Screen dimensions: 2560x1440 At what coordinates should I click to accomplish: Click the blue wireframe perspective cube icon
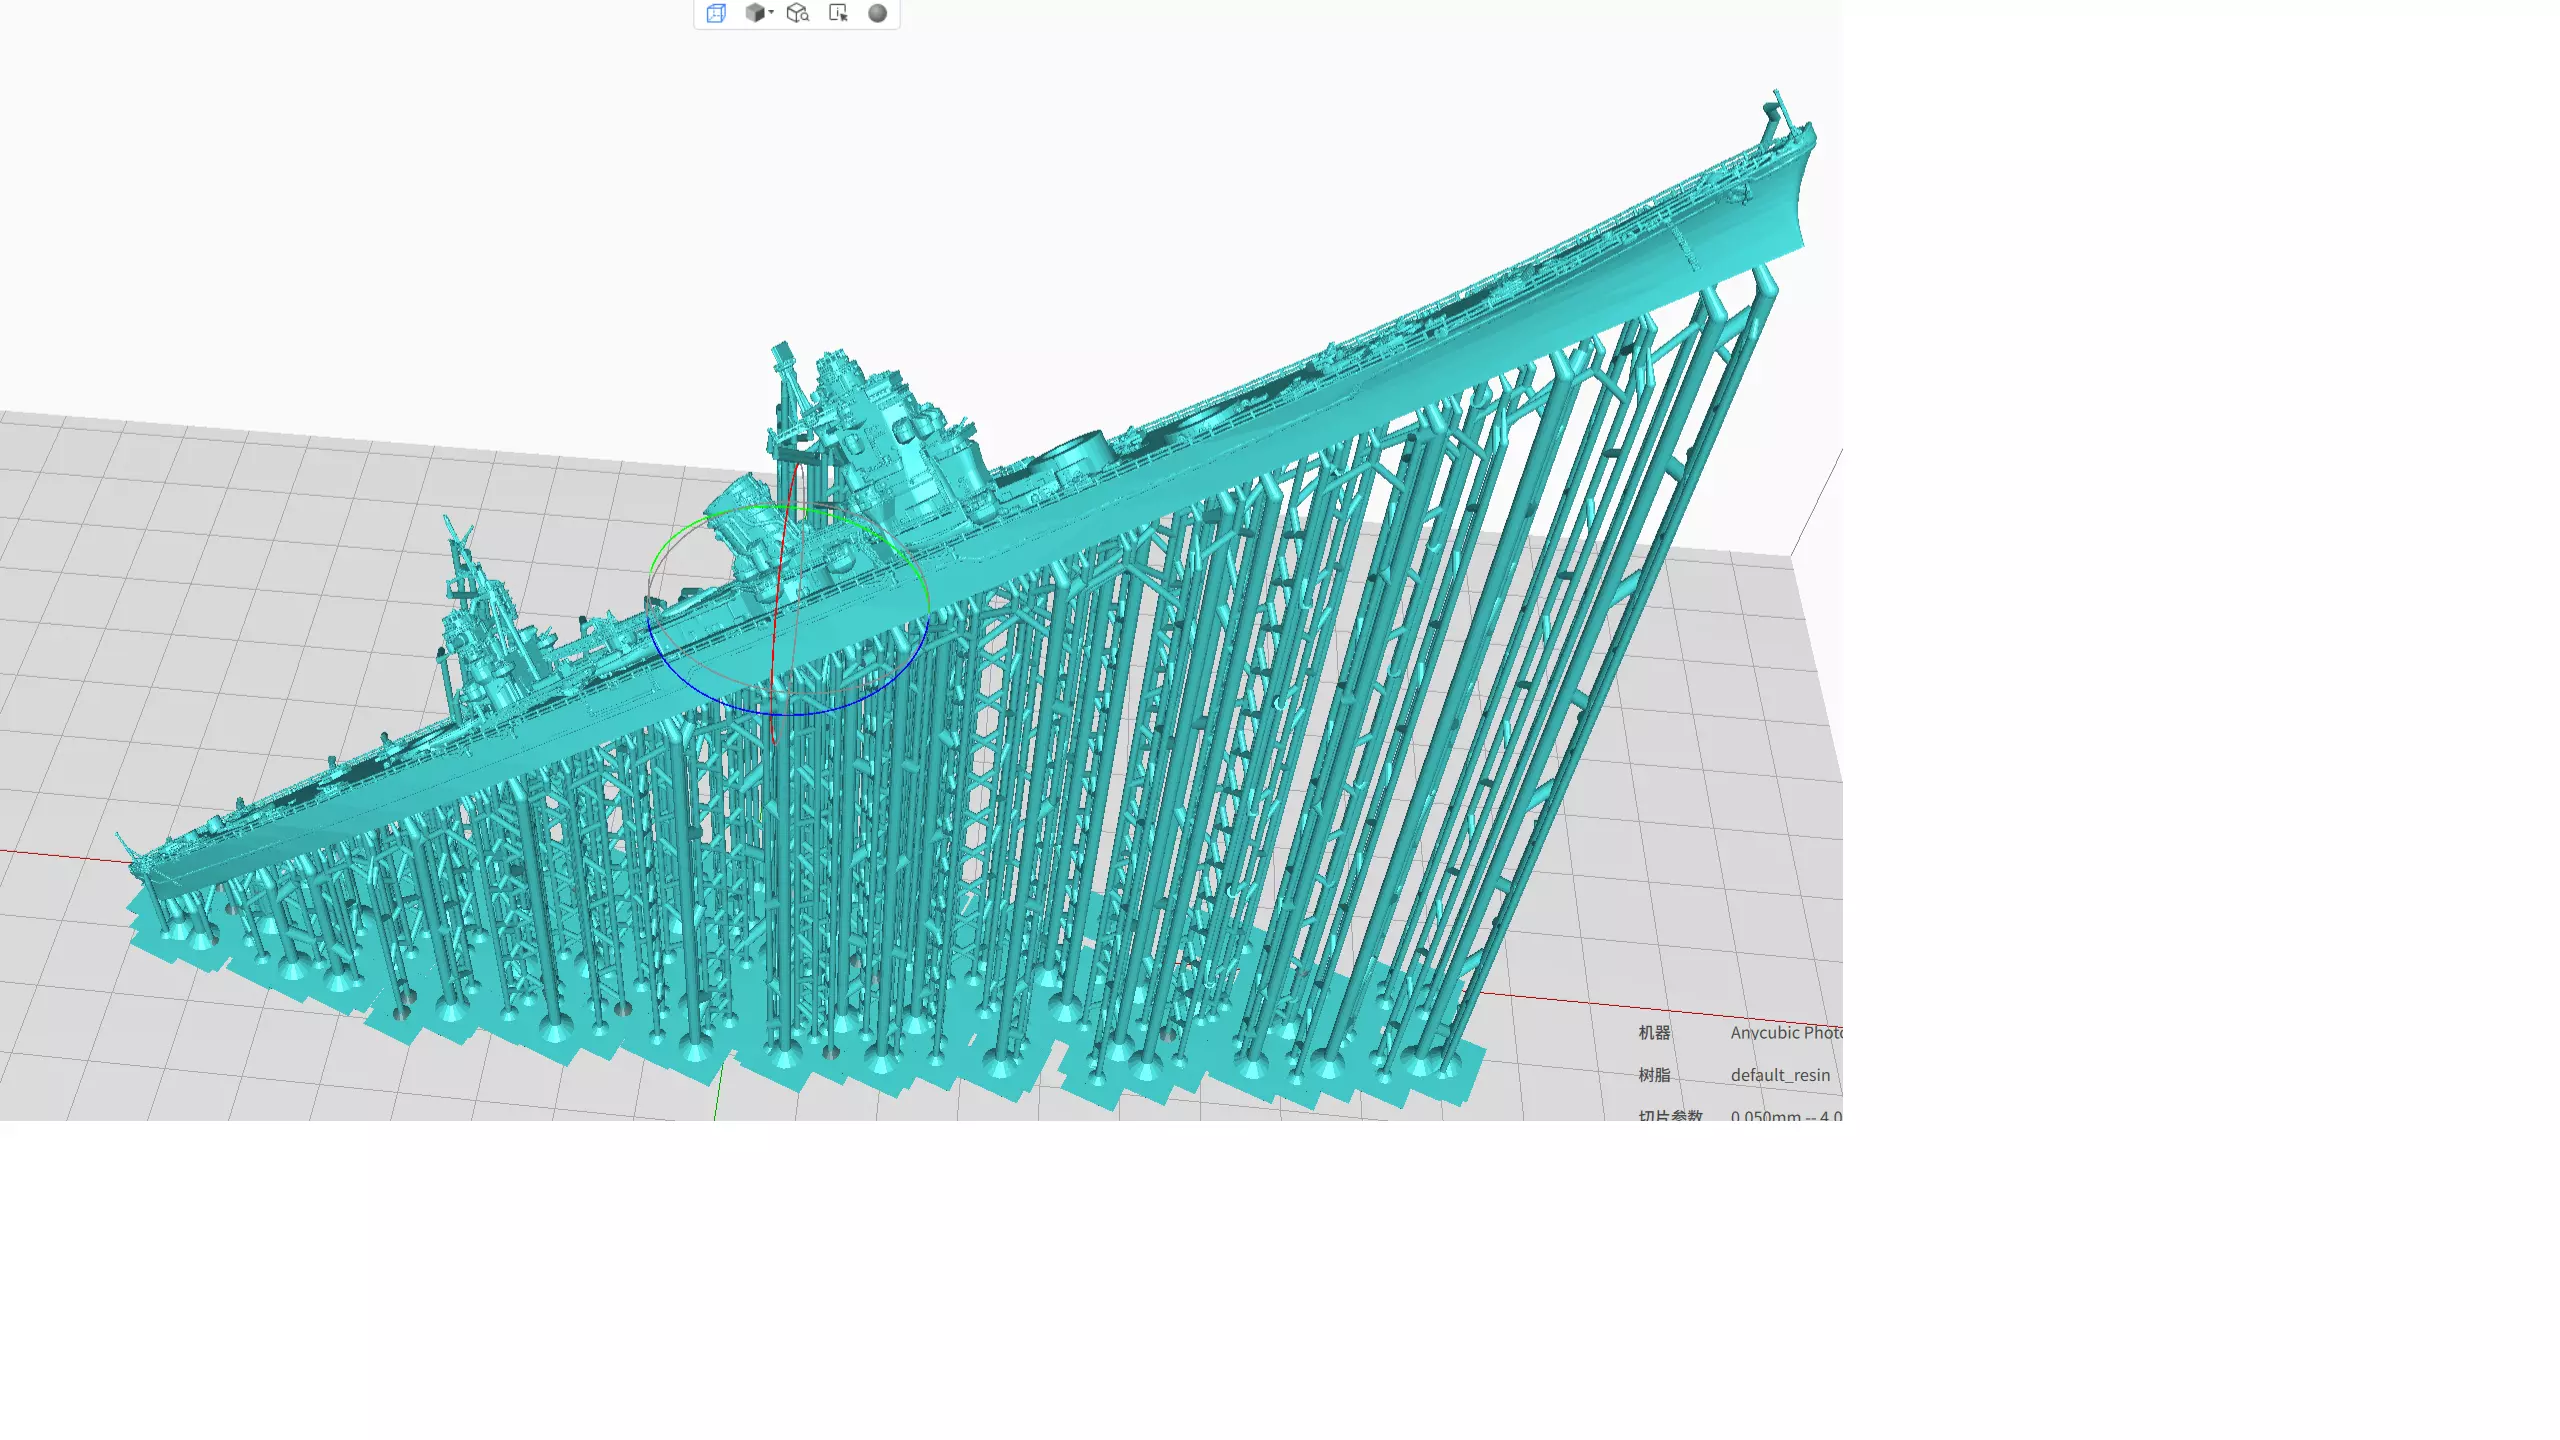click(716, 14)
